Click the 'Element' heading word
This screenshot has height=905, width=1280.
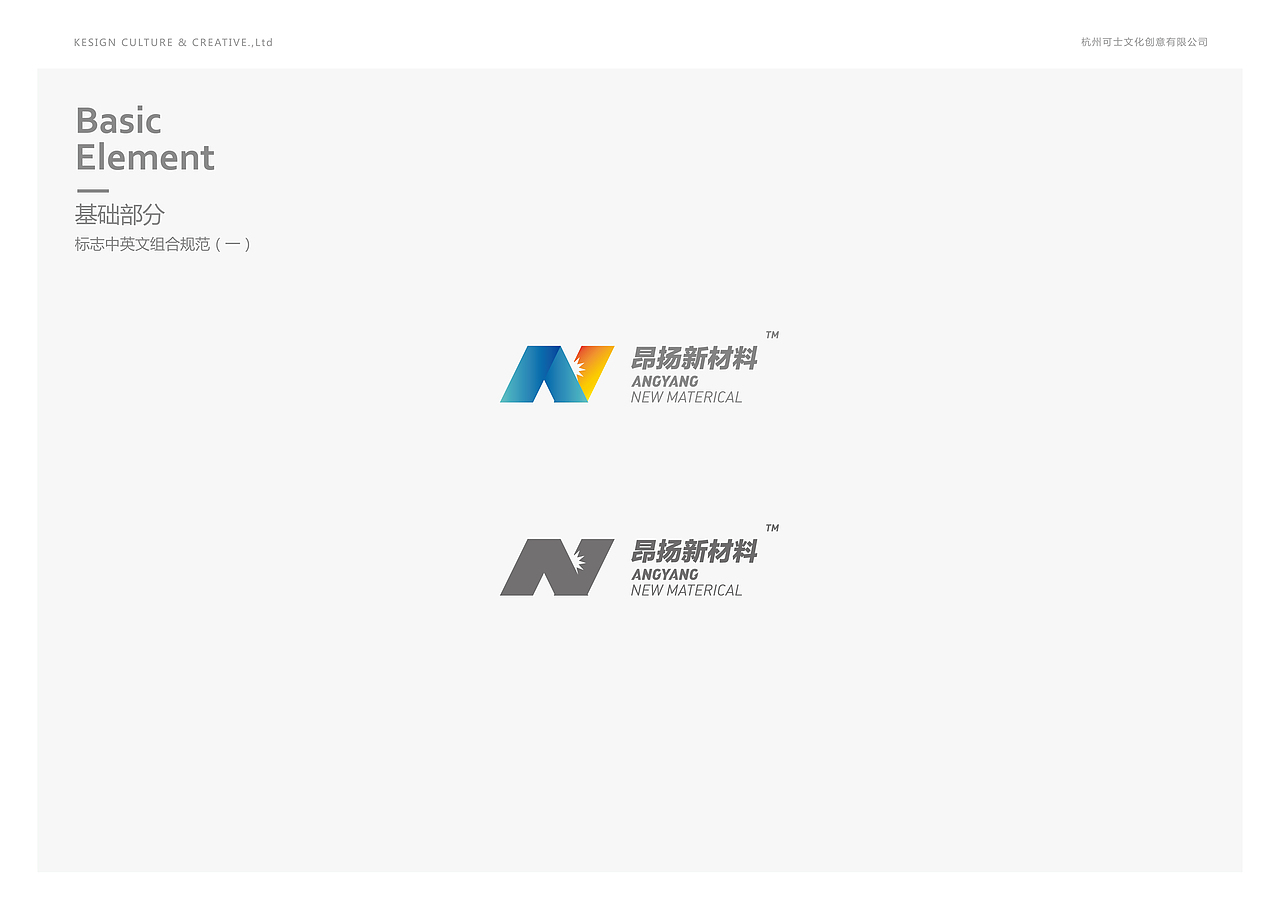coord(145,158)
